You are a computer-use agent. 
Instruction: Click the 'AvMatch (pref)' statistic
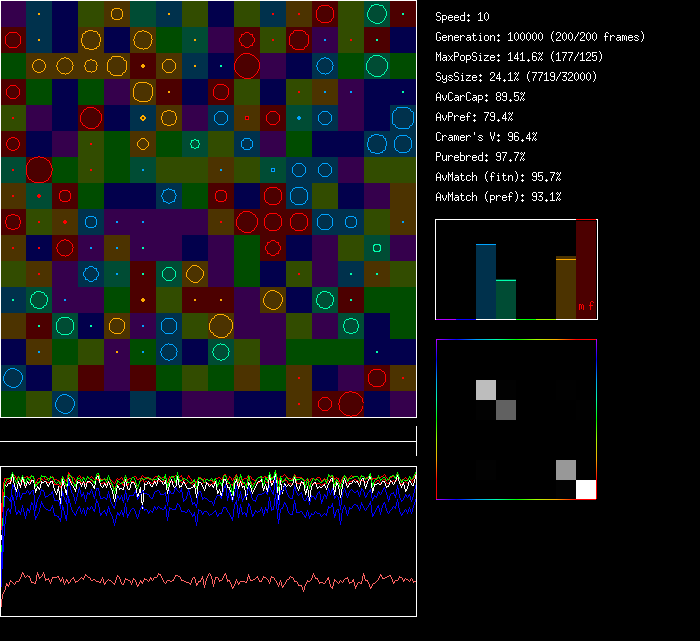pyautogui.click(x=498, y=197)
